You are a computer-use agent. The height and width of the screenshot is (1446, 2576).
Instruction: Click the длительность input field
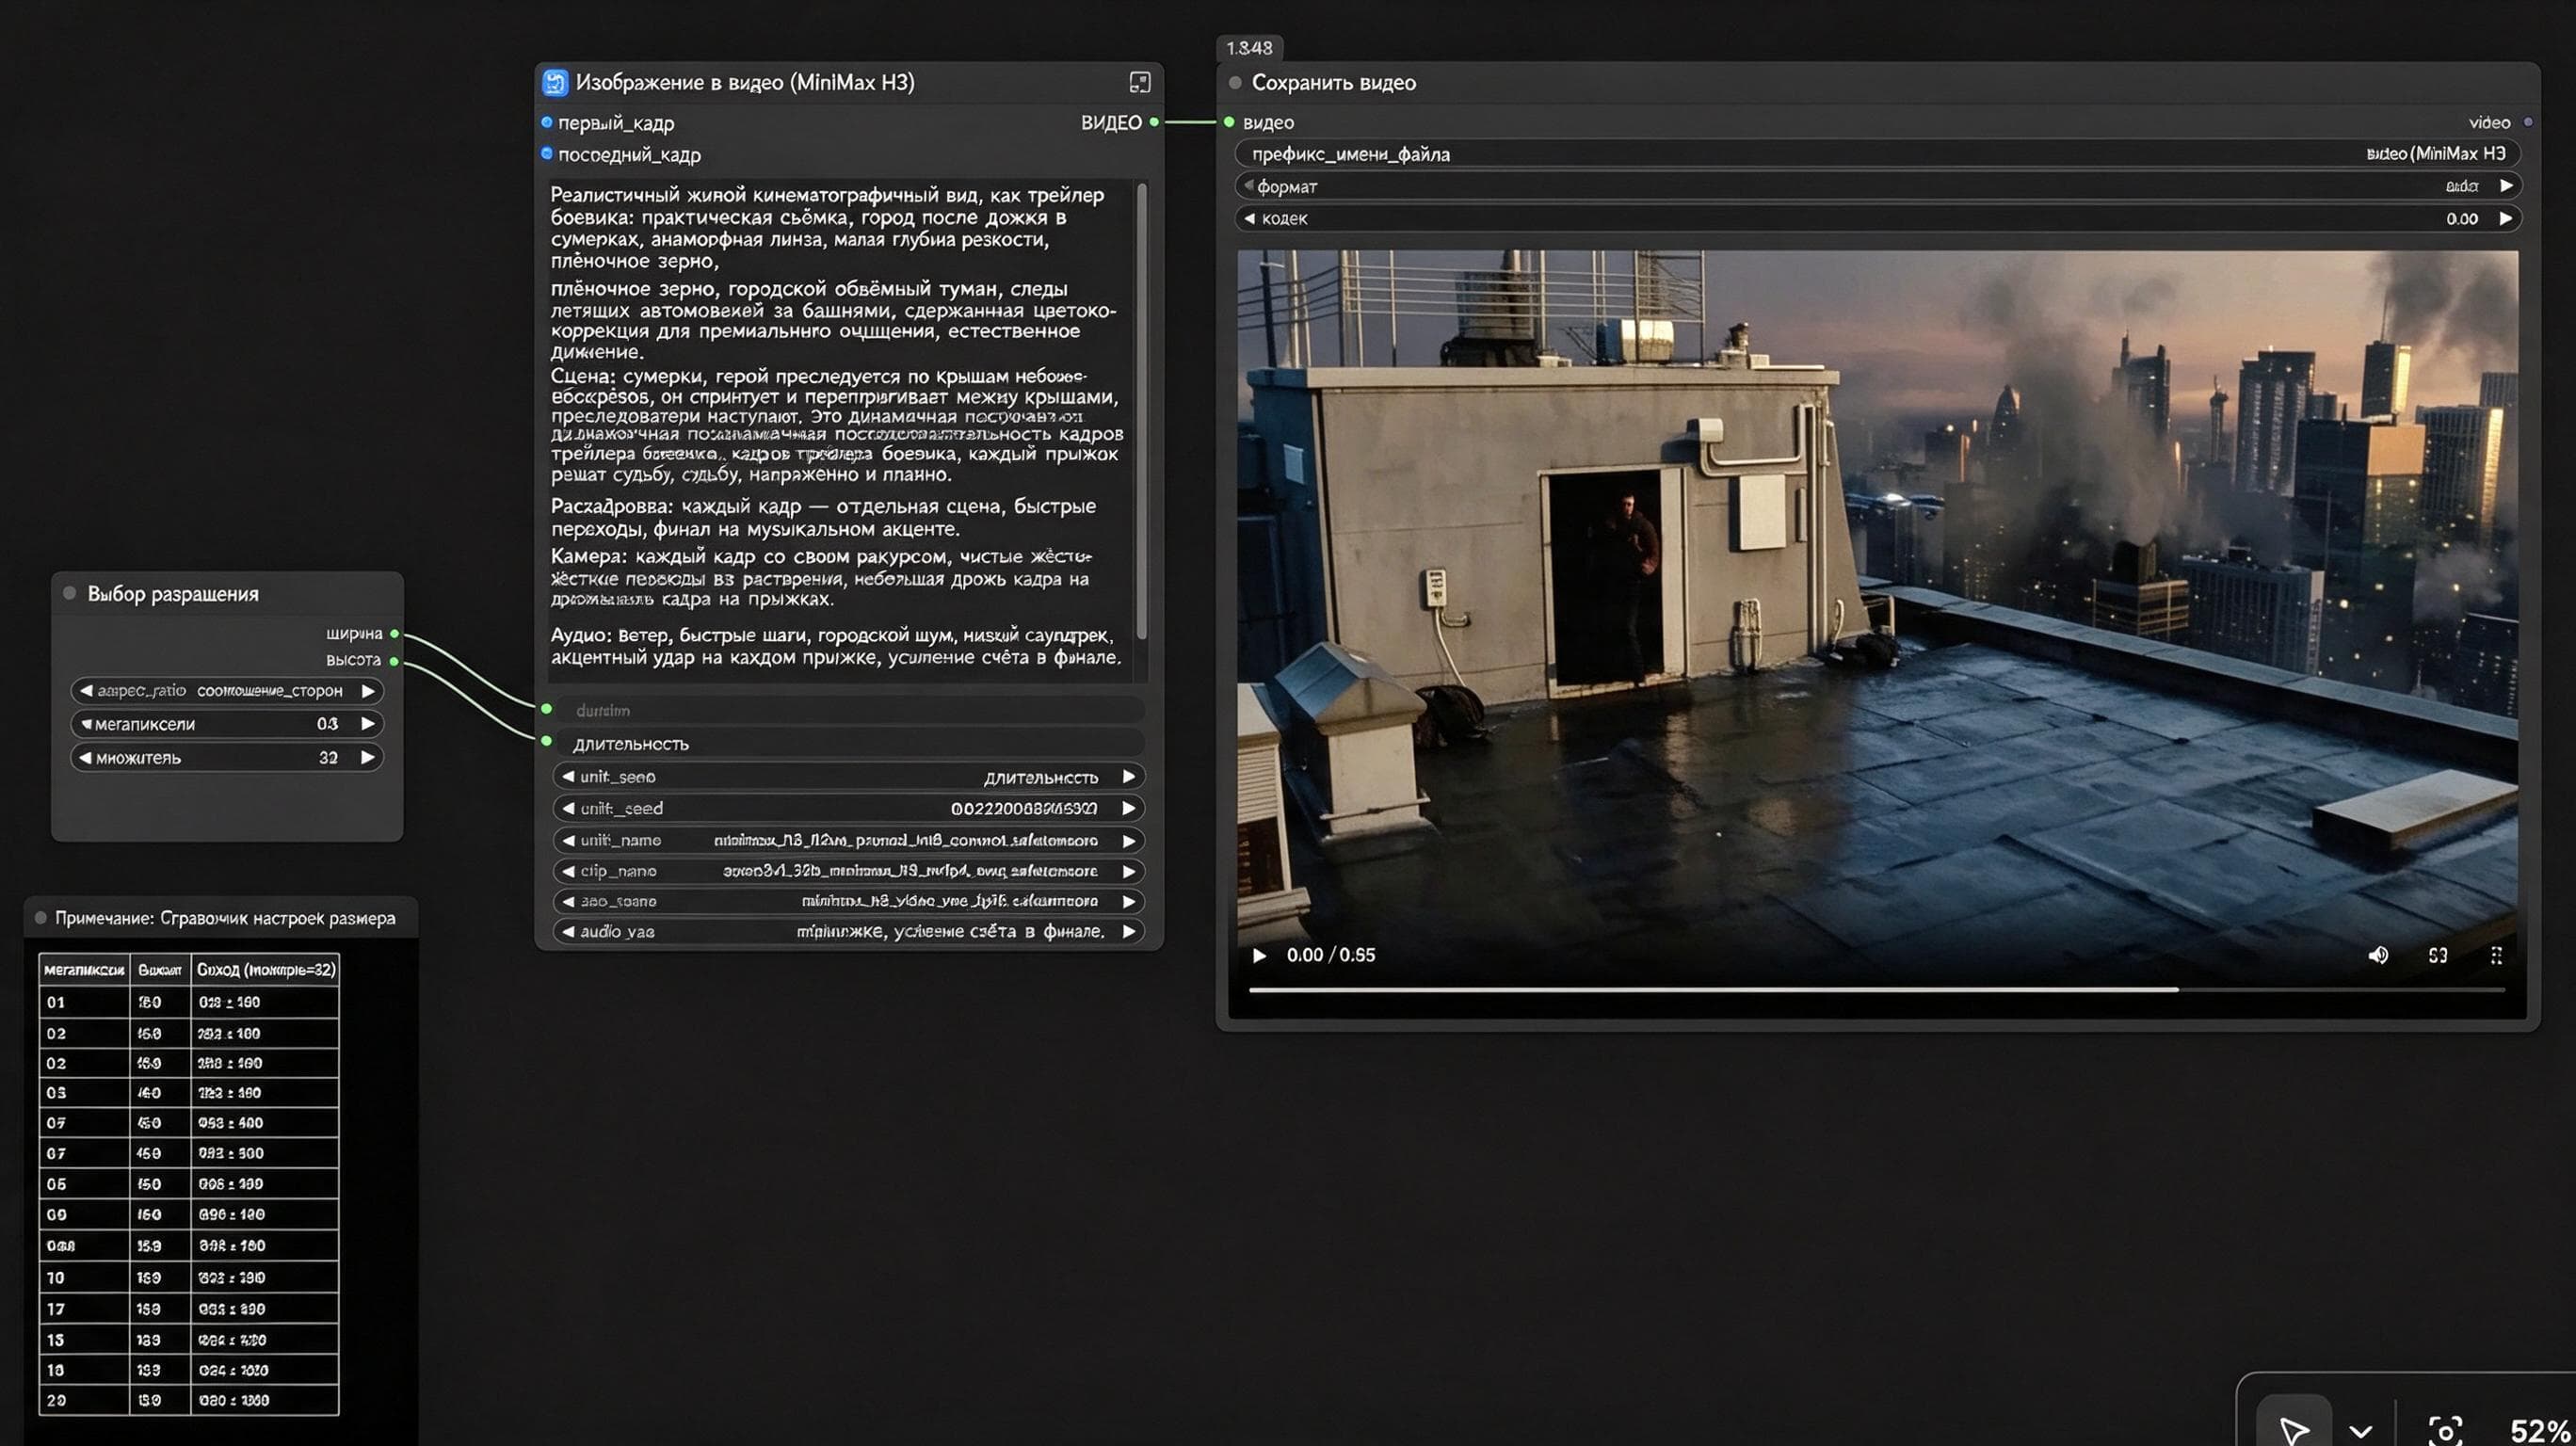849,743
